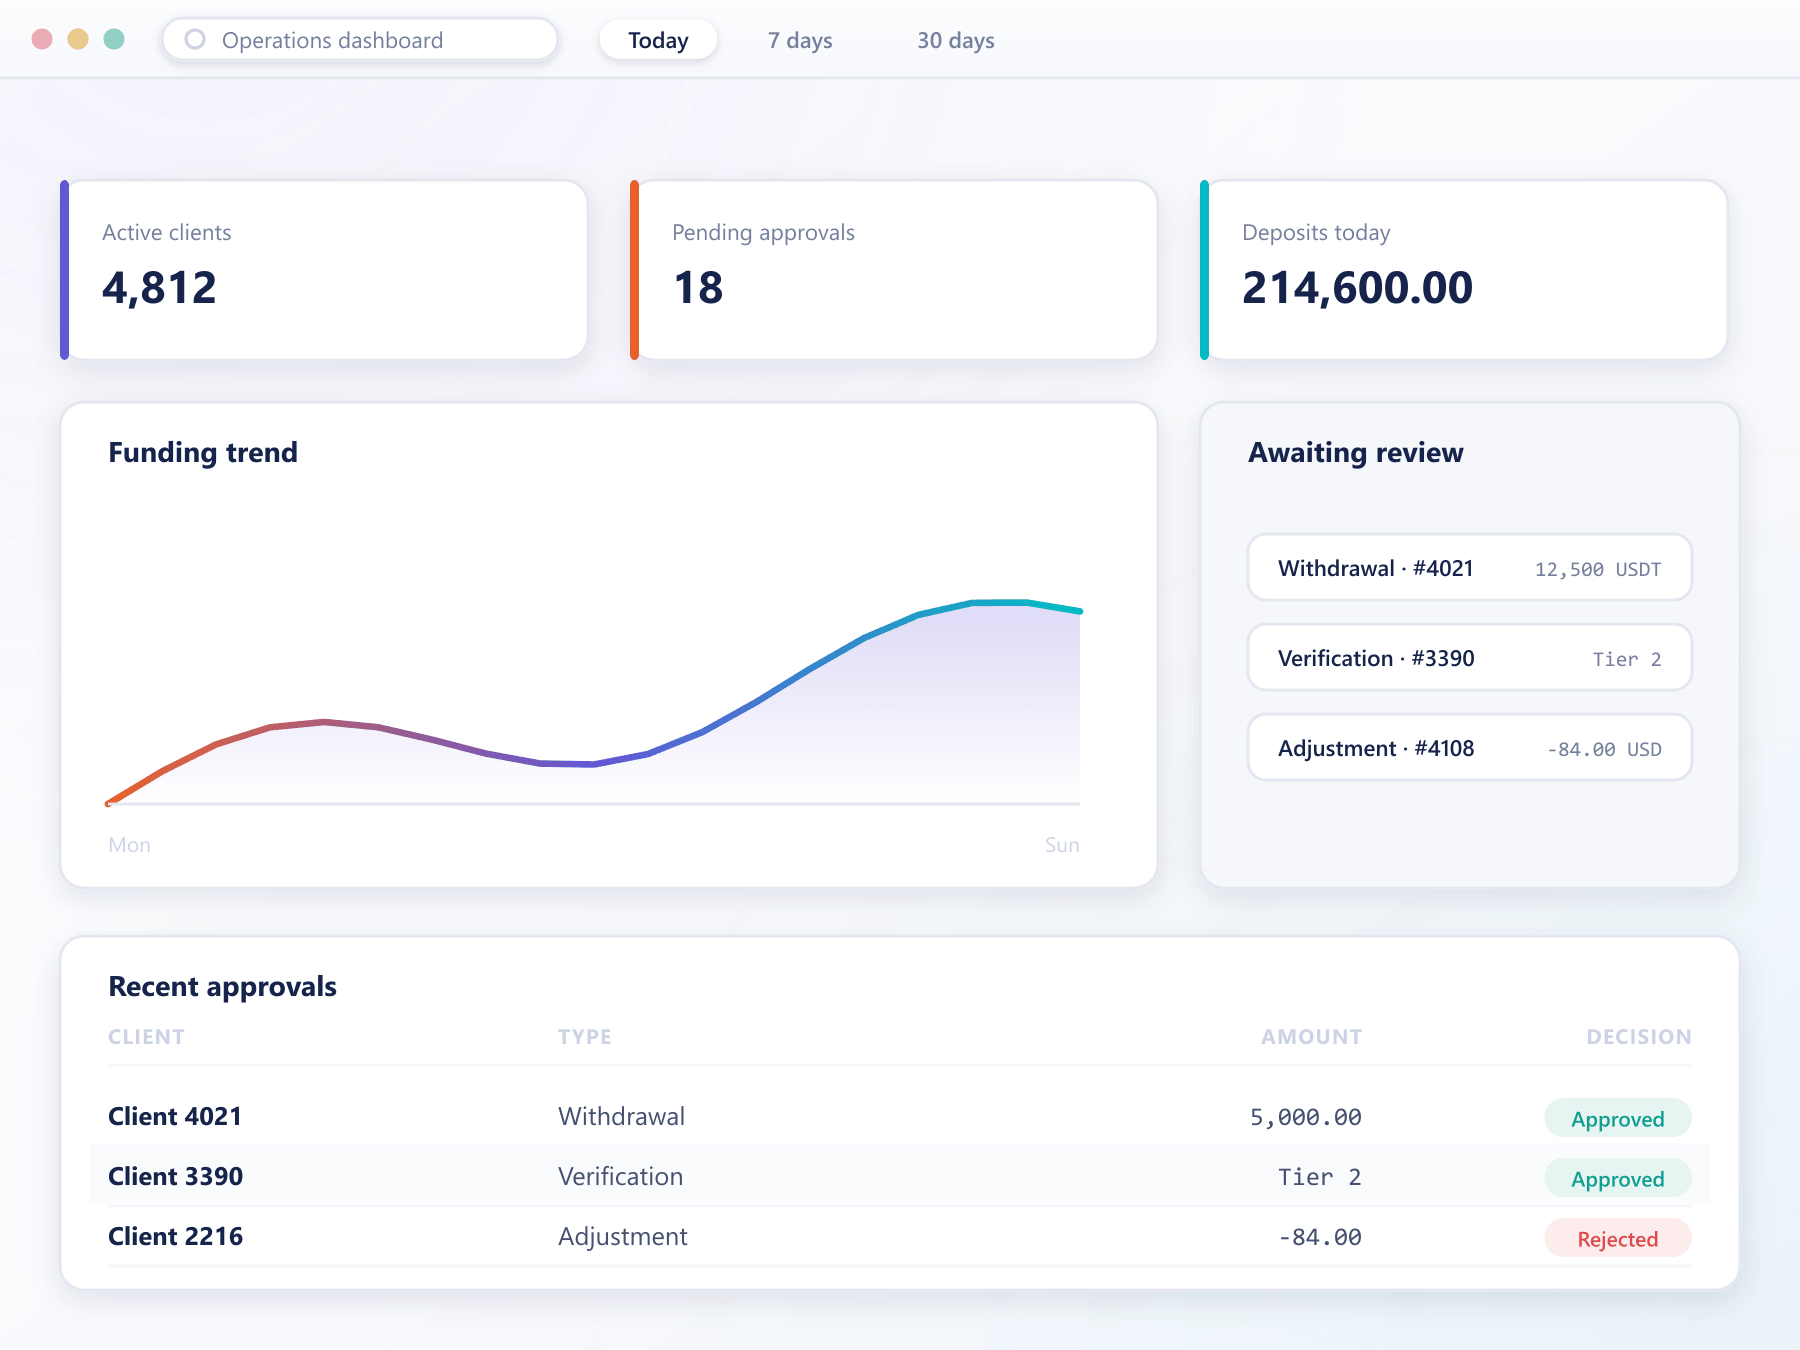Click the yellow window minimize dot
The image size is (1800, 1350).
click(78, 39)
